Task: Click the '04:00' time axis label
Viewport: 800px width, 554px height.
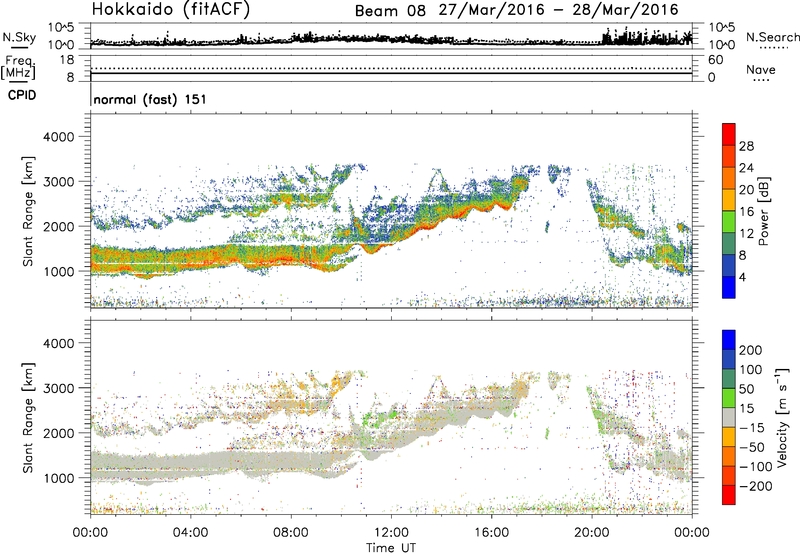Action: click(x=190, y=533)
